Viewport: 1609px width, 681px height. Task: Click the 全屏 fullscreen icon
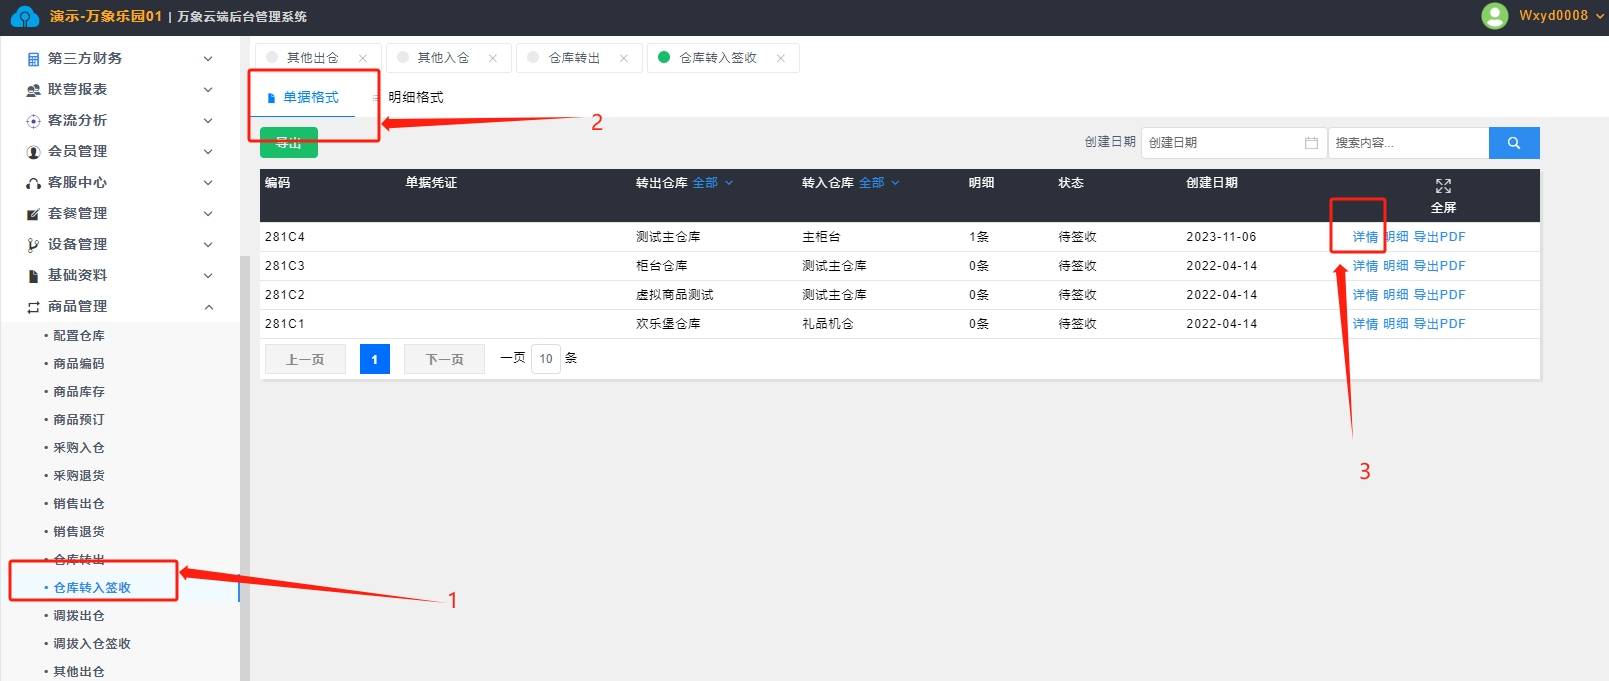coord(1443,186)
